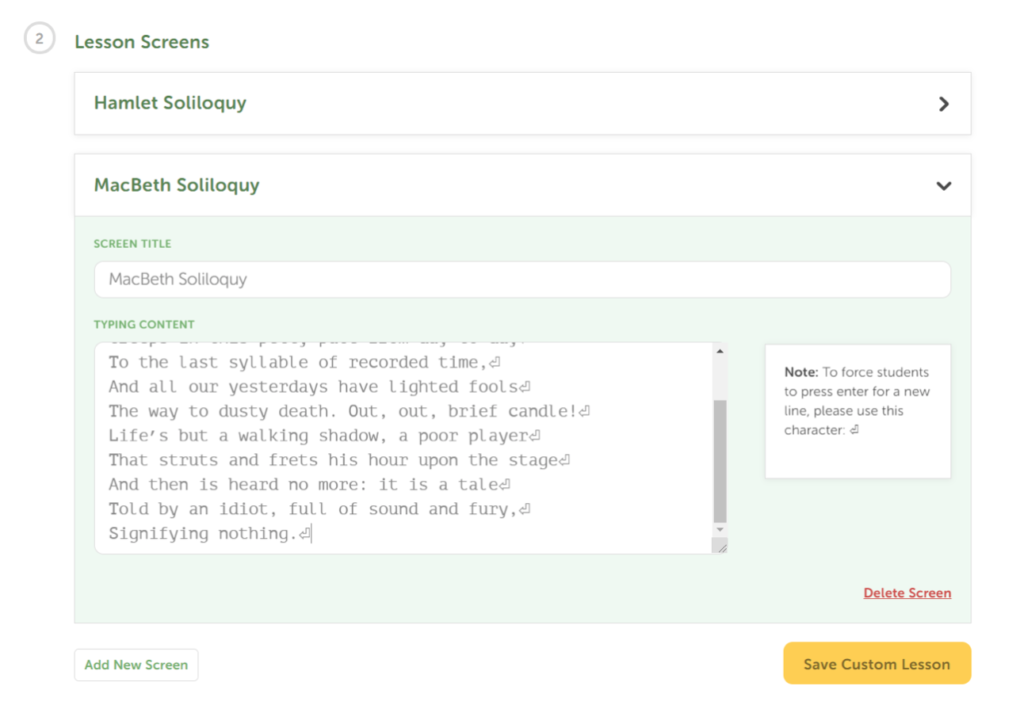Click the SCREEN TITLE label

(133, 243)
